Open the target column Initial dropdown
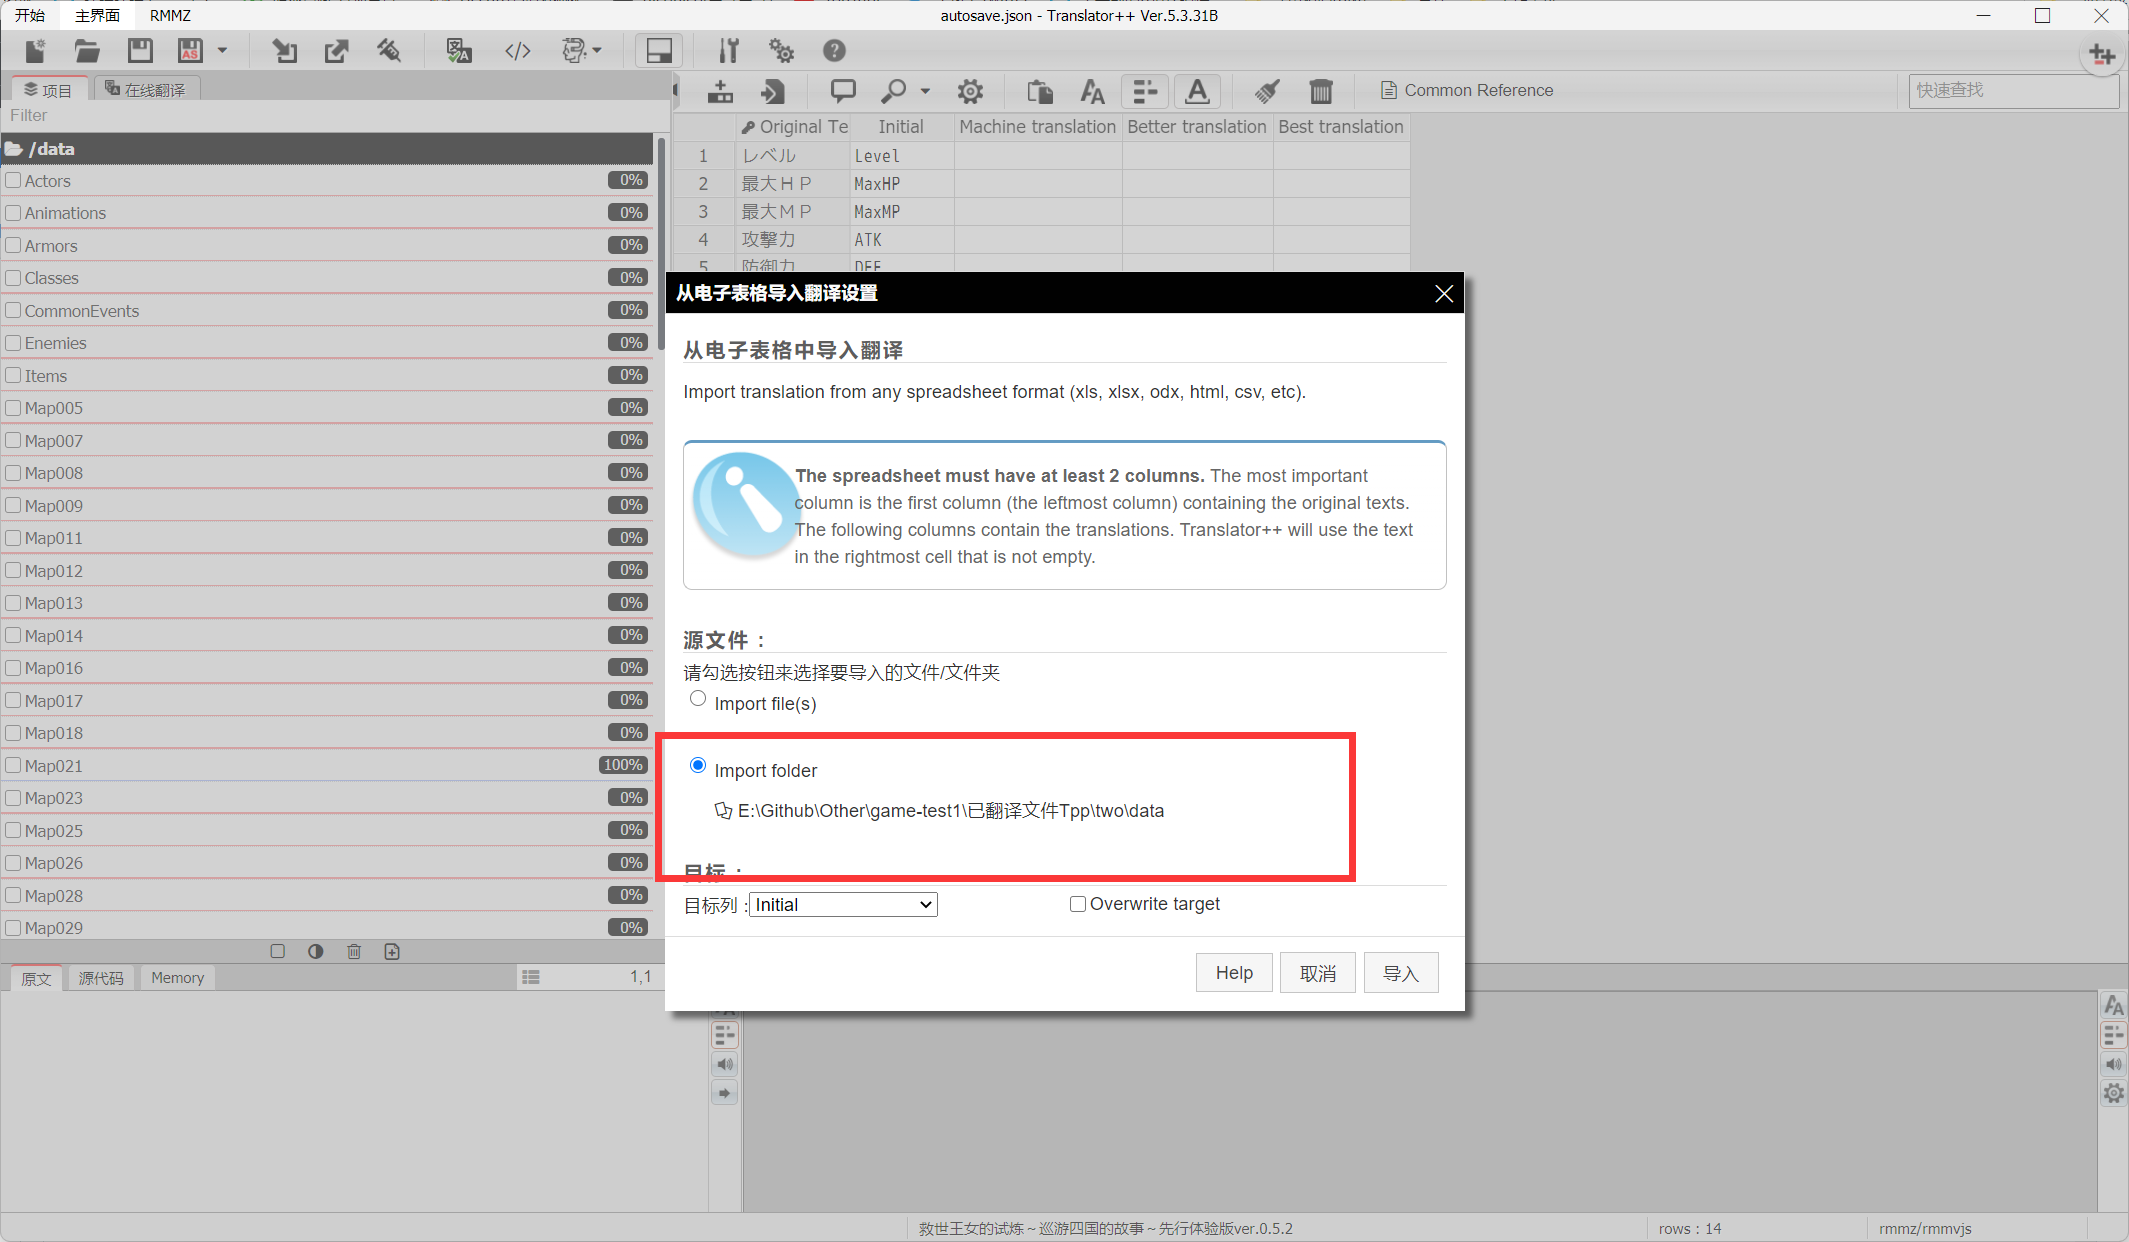Viewport: 2129px width, 1242px height. point(843,905)
